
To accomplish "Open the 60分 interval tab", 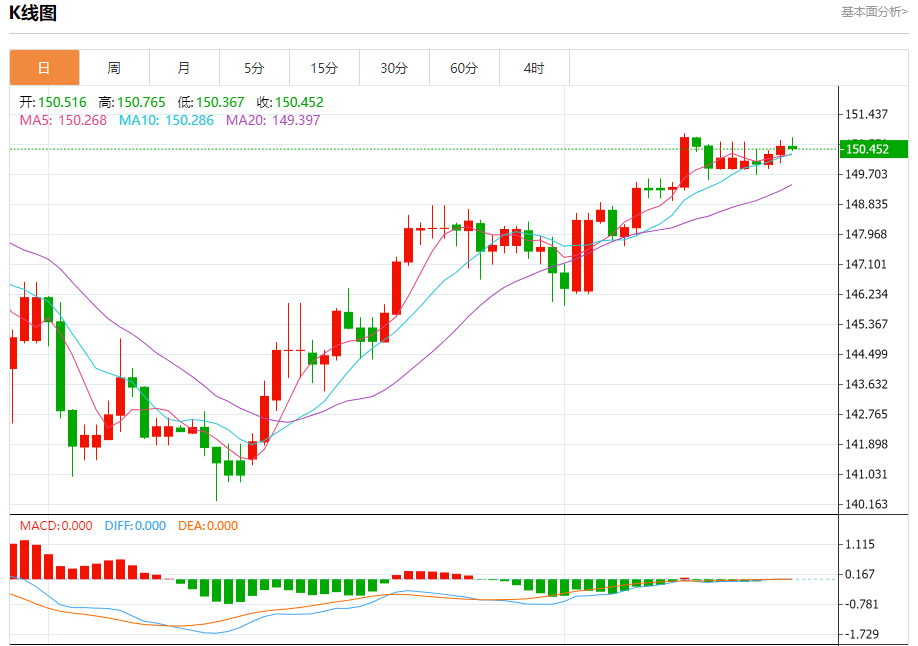I will tap(464, 68).
